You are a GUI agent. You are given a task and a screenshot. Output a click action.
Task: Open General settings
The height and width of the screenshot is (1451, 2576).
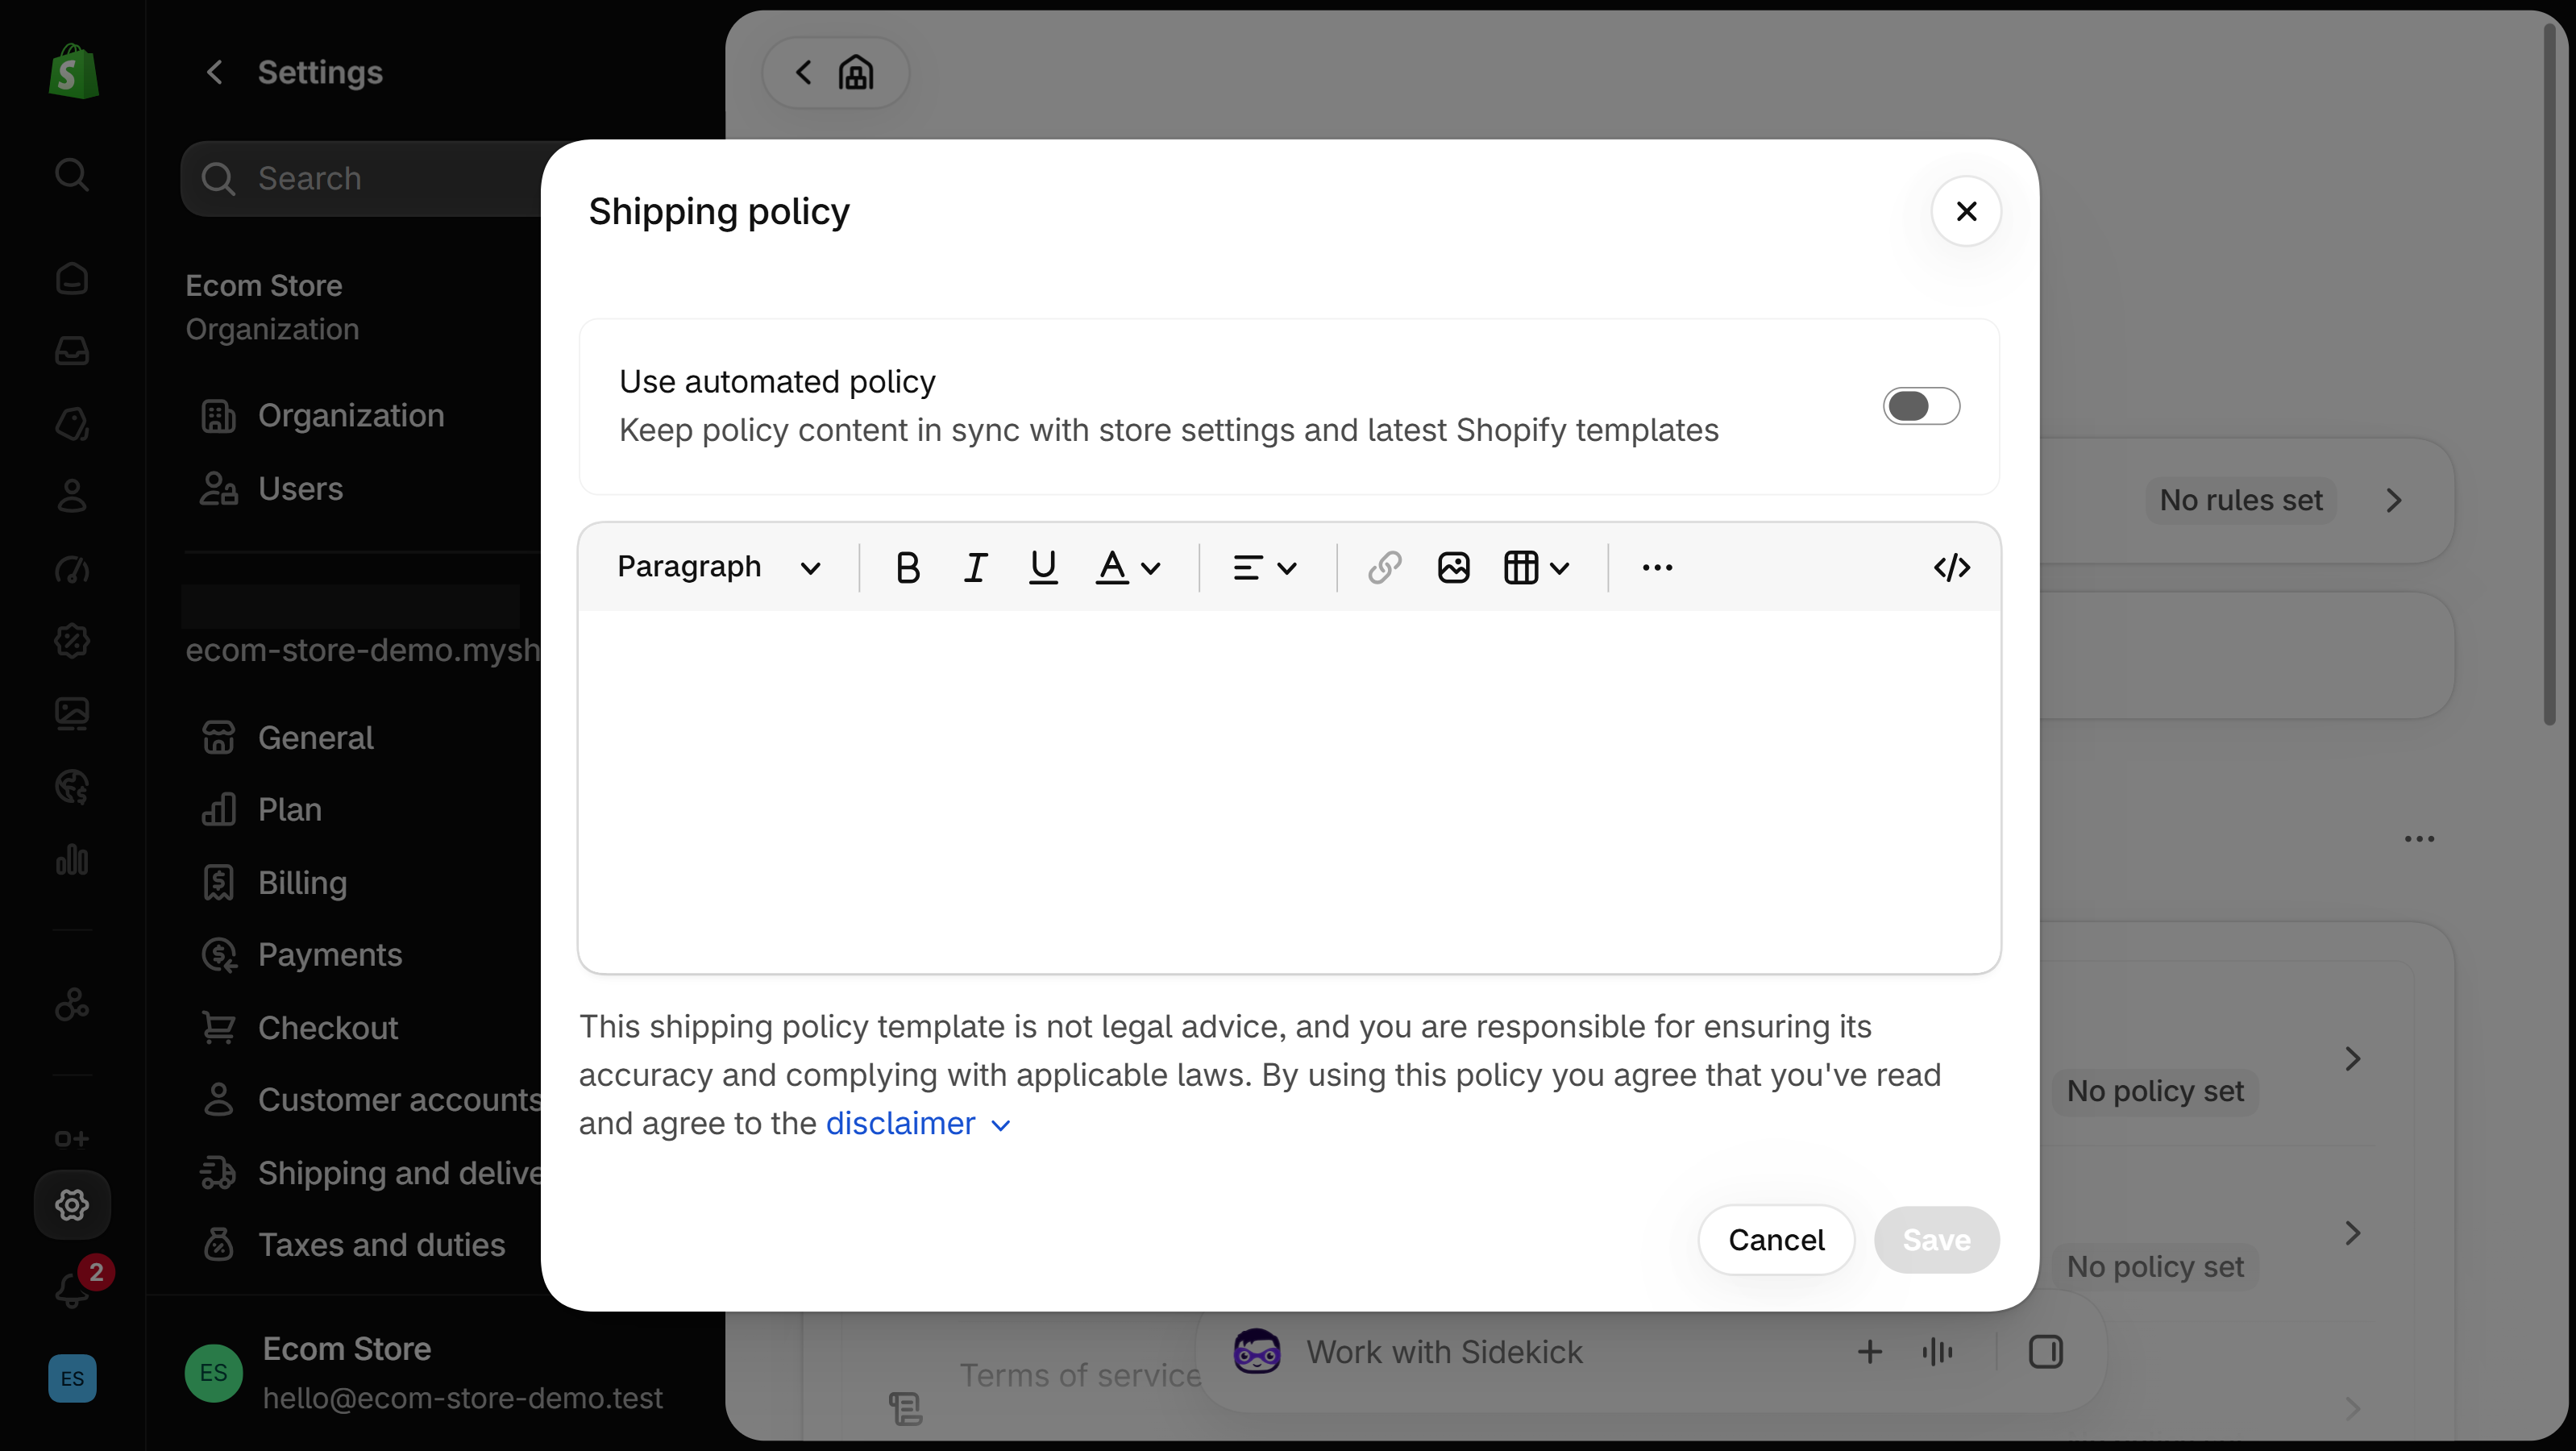coord(287,738)
